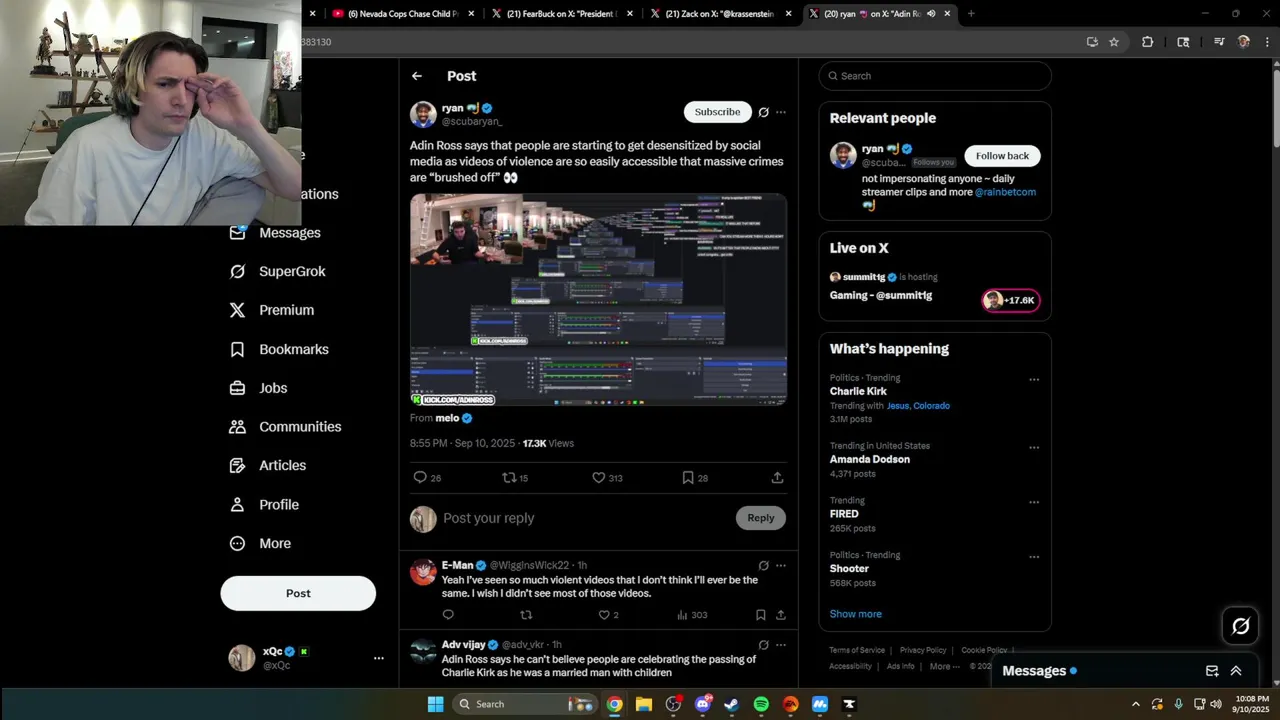Share ryan's post via the share icon
Screen dimensions: 1280x720
(x=777, y=478)
